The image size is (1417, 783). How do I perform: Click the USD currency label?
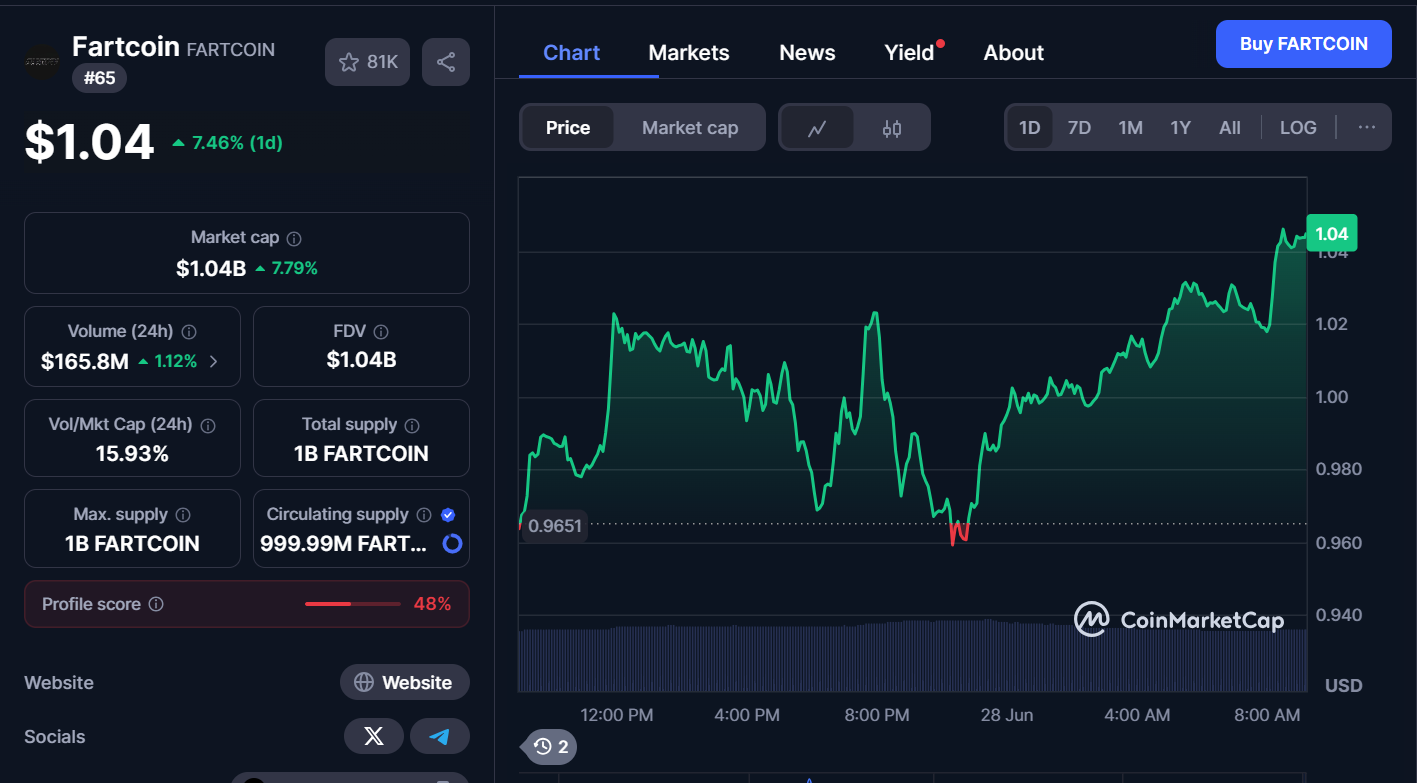pos(1343,686)
